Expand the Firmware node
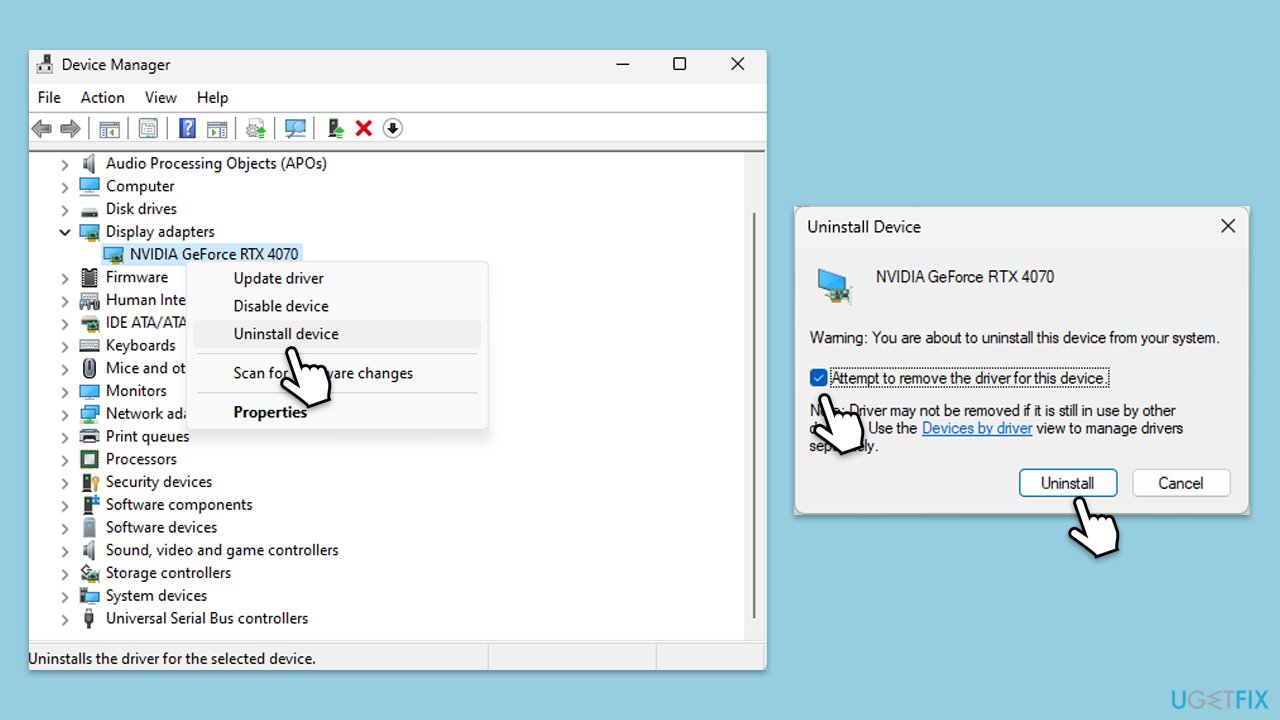The height and width of the screenshot is (720, 1280). 65,277
